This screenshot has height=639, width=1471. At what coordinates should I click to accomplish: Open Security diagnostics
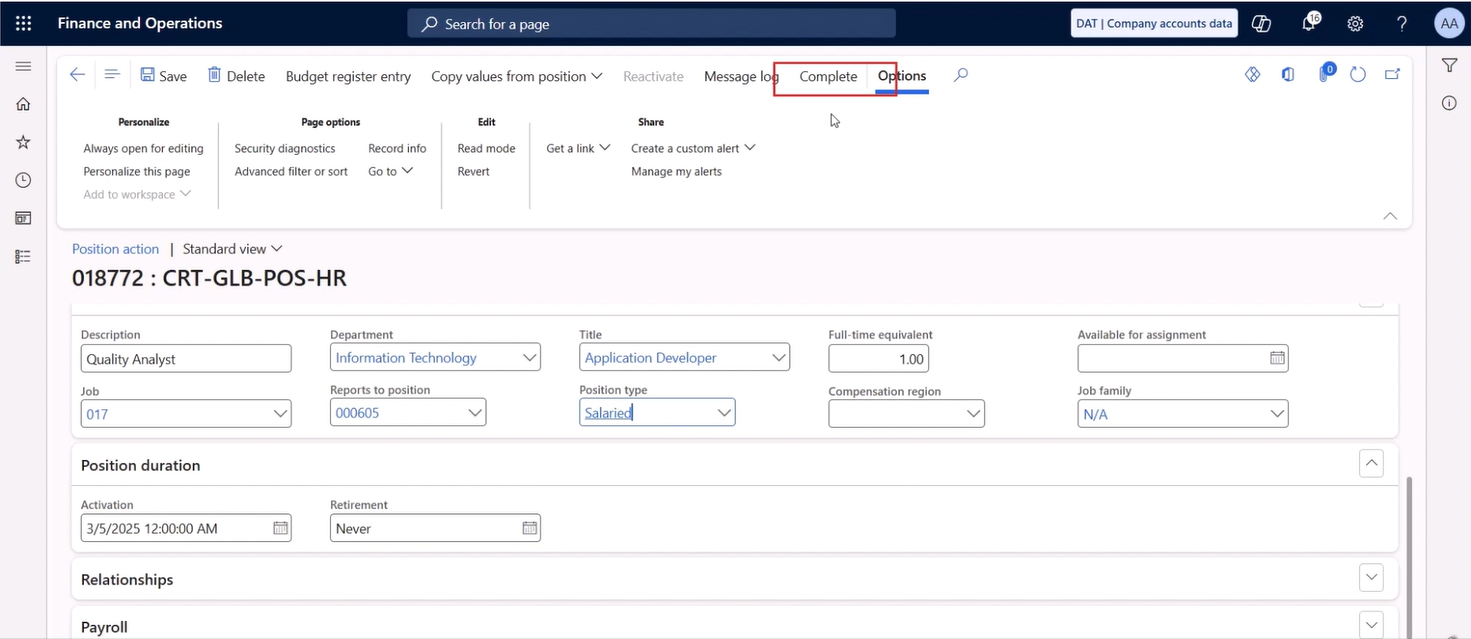(x=285, y=148)
